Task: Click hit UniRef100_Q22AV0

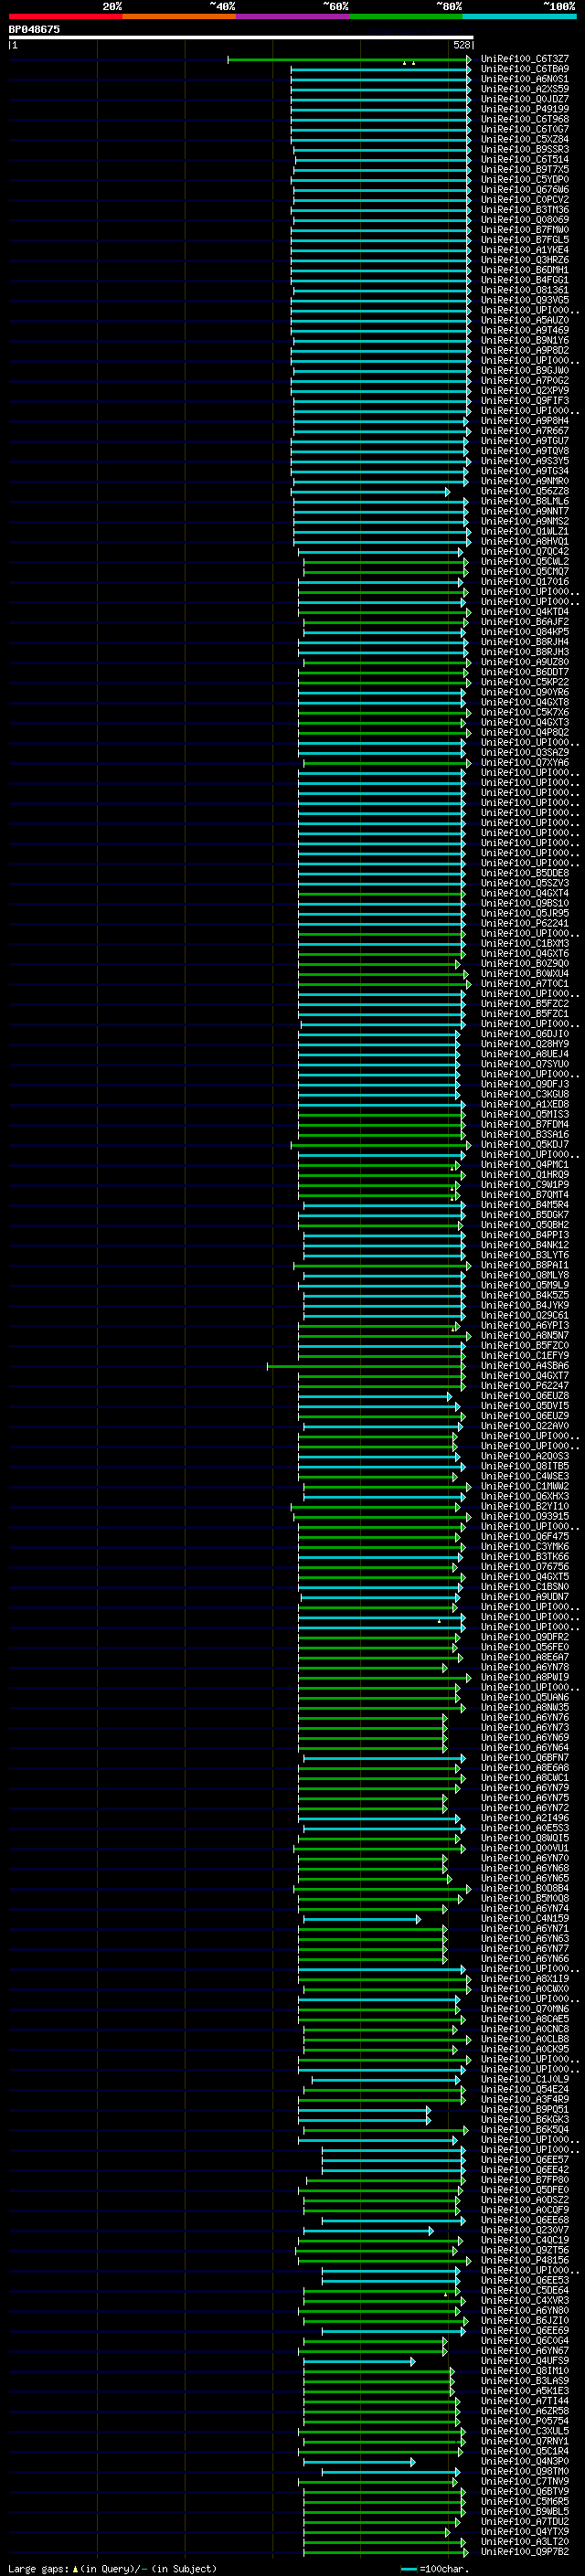Action: (524, 1426)
